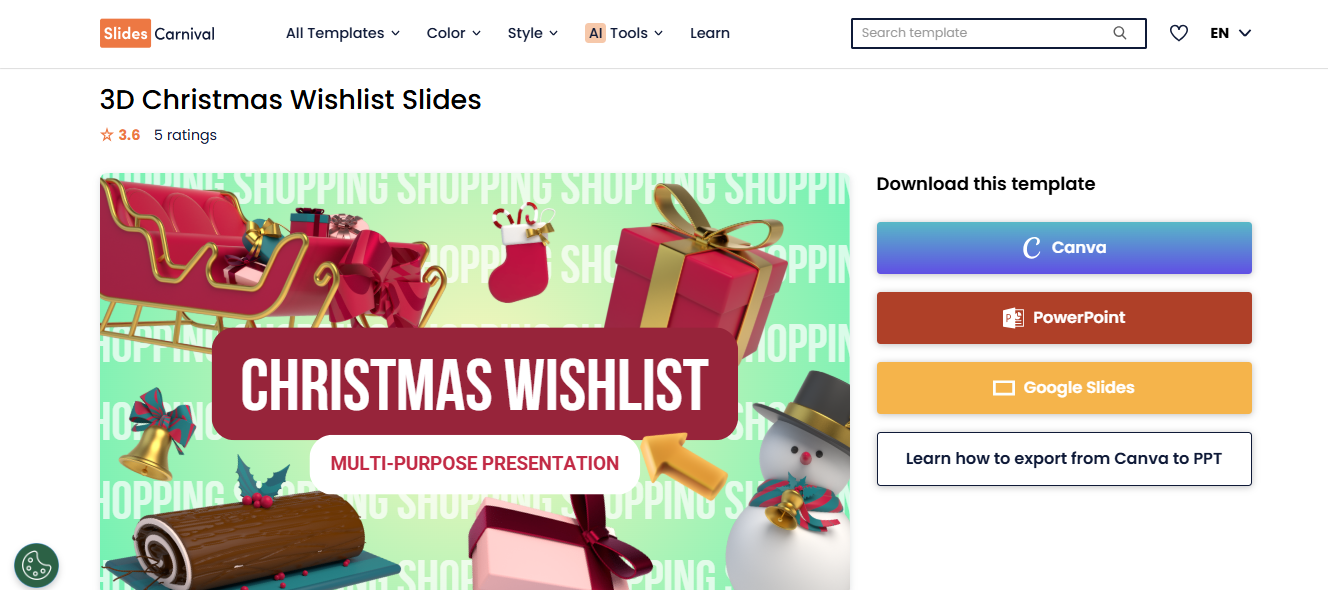Screen dimensions: 1328x590
Task: Open the EN language selector
Action: click(x=1230, y=33)
